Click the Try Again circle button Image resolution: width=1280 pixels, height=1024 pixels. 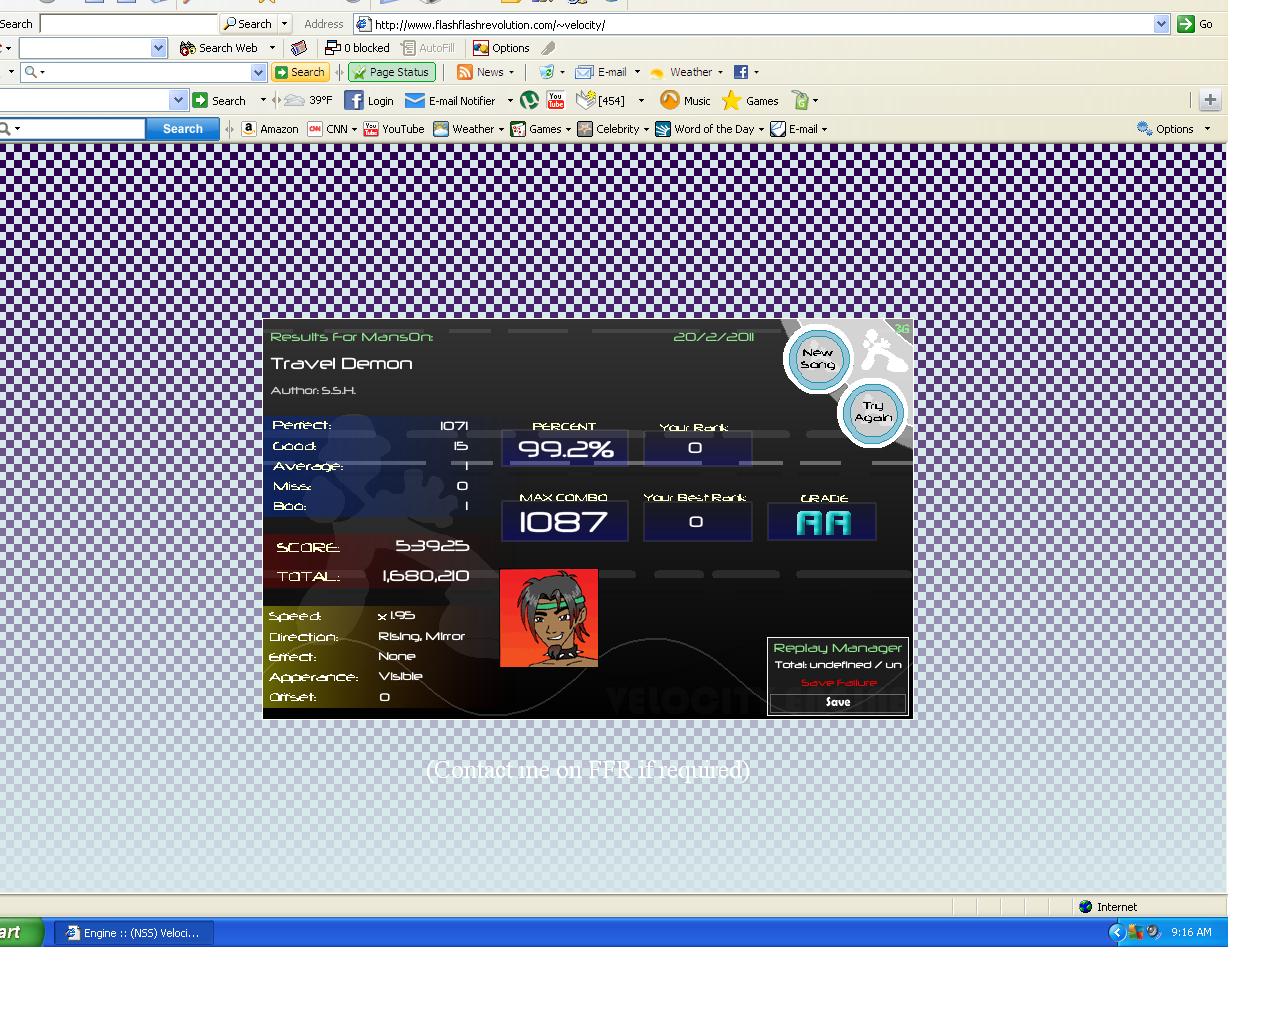click(873, 412)
